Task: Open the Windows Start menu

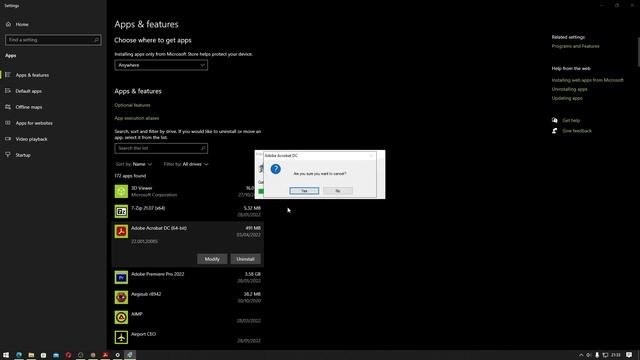Action: 6,355
